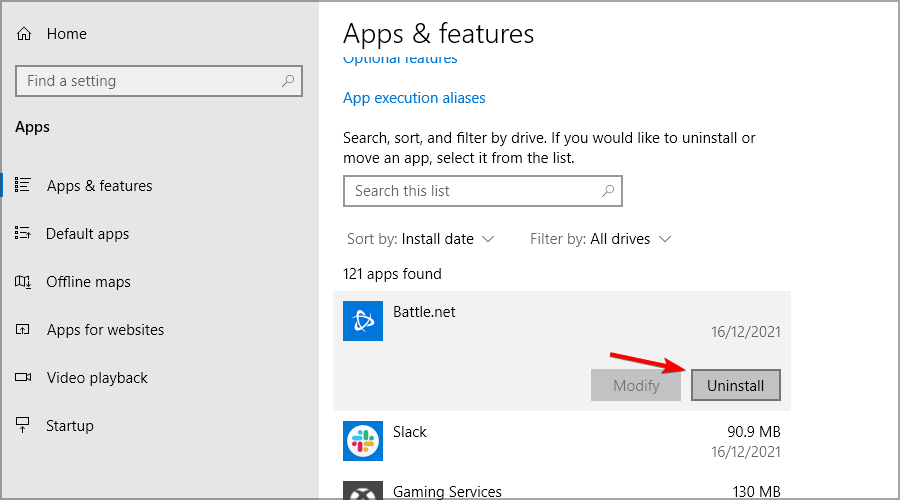Click the Apps for websites icon
This screenshot has height=500, width=900.
pyautogui.click(x=23, y=329)
